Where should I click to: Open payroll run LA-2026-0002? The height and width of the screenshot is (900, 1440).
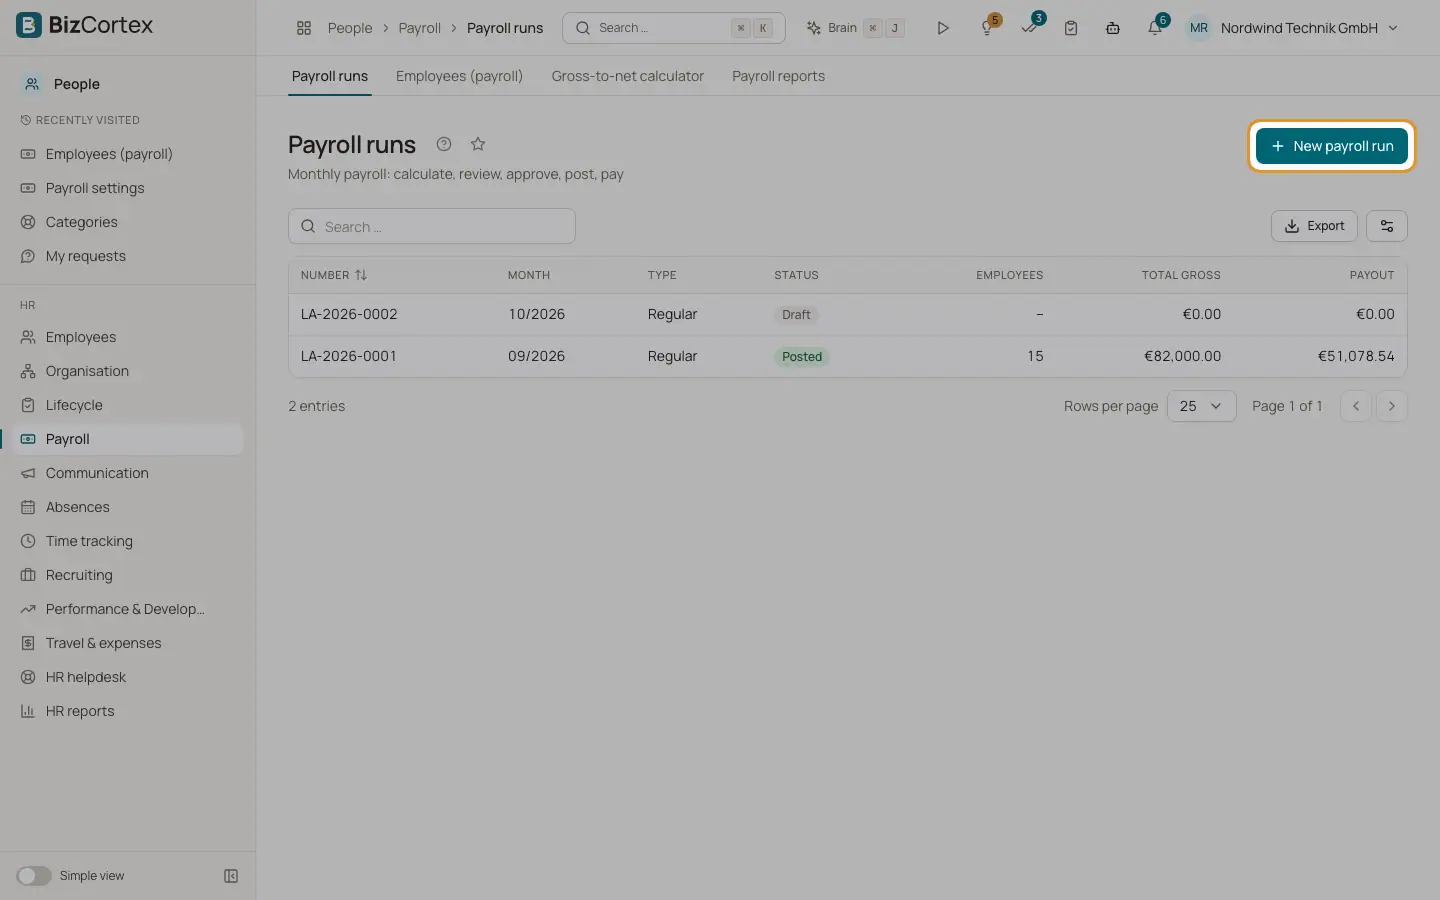pyautogui.click(x=848, y=314)
